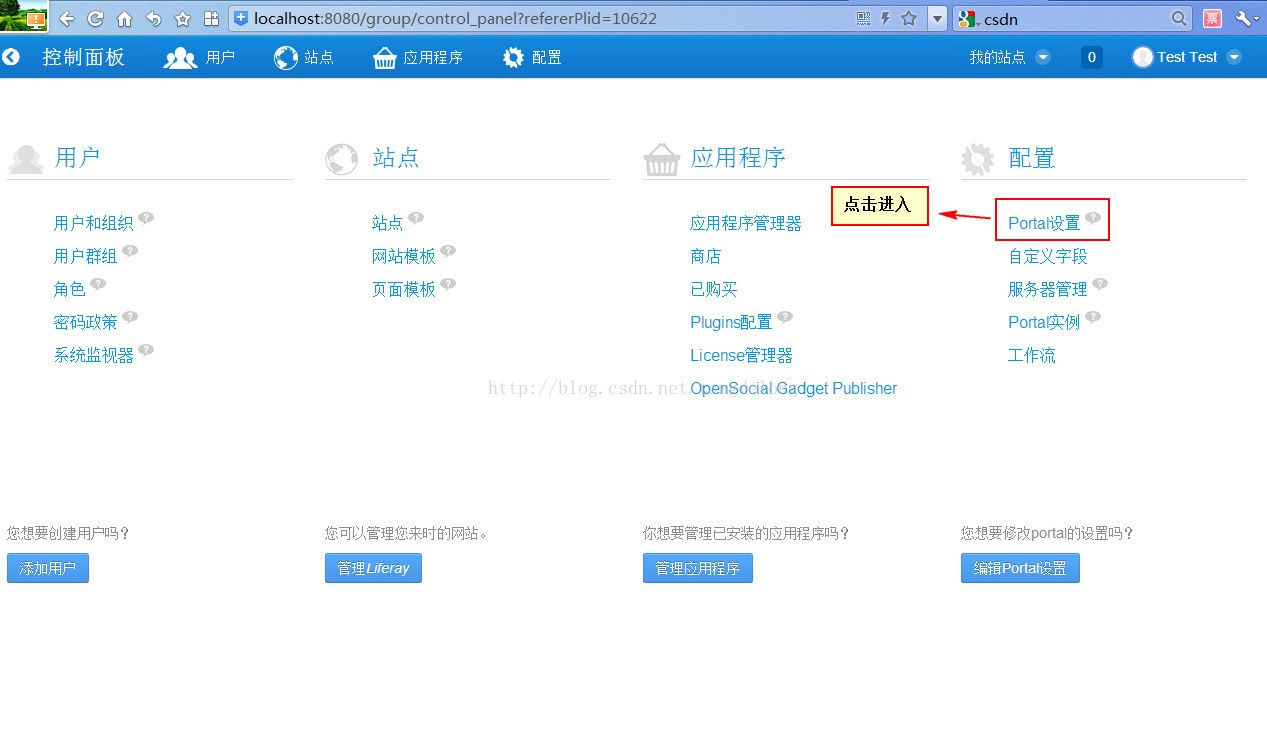Show help tooltip beside 用户和组织

(x=146, y=217)
